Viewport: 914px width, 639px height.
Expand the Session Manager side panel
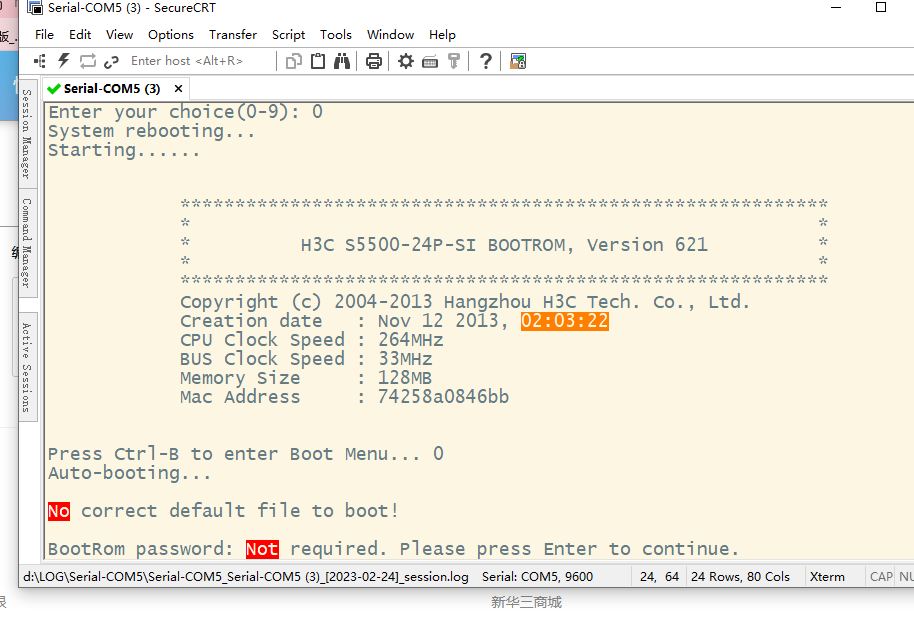click(x=27, y=134)
